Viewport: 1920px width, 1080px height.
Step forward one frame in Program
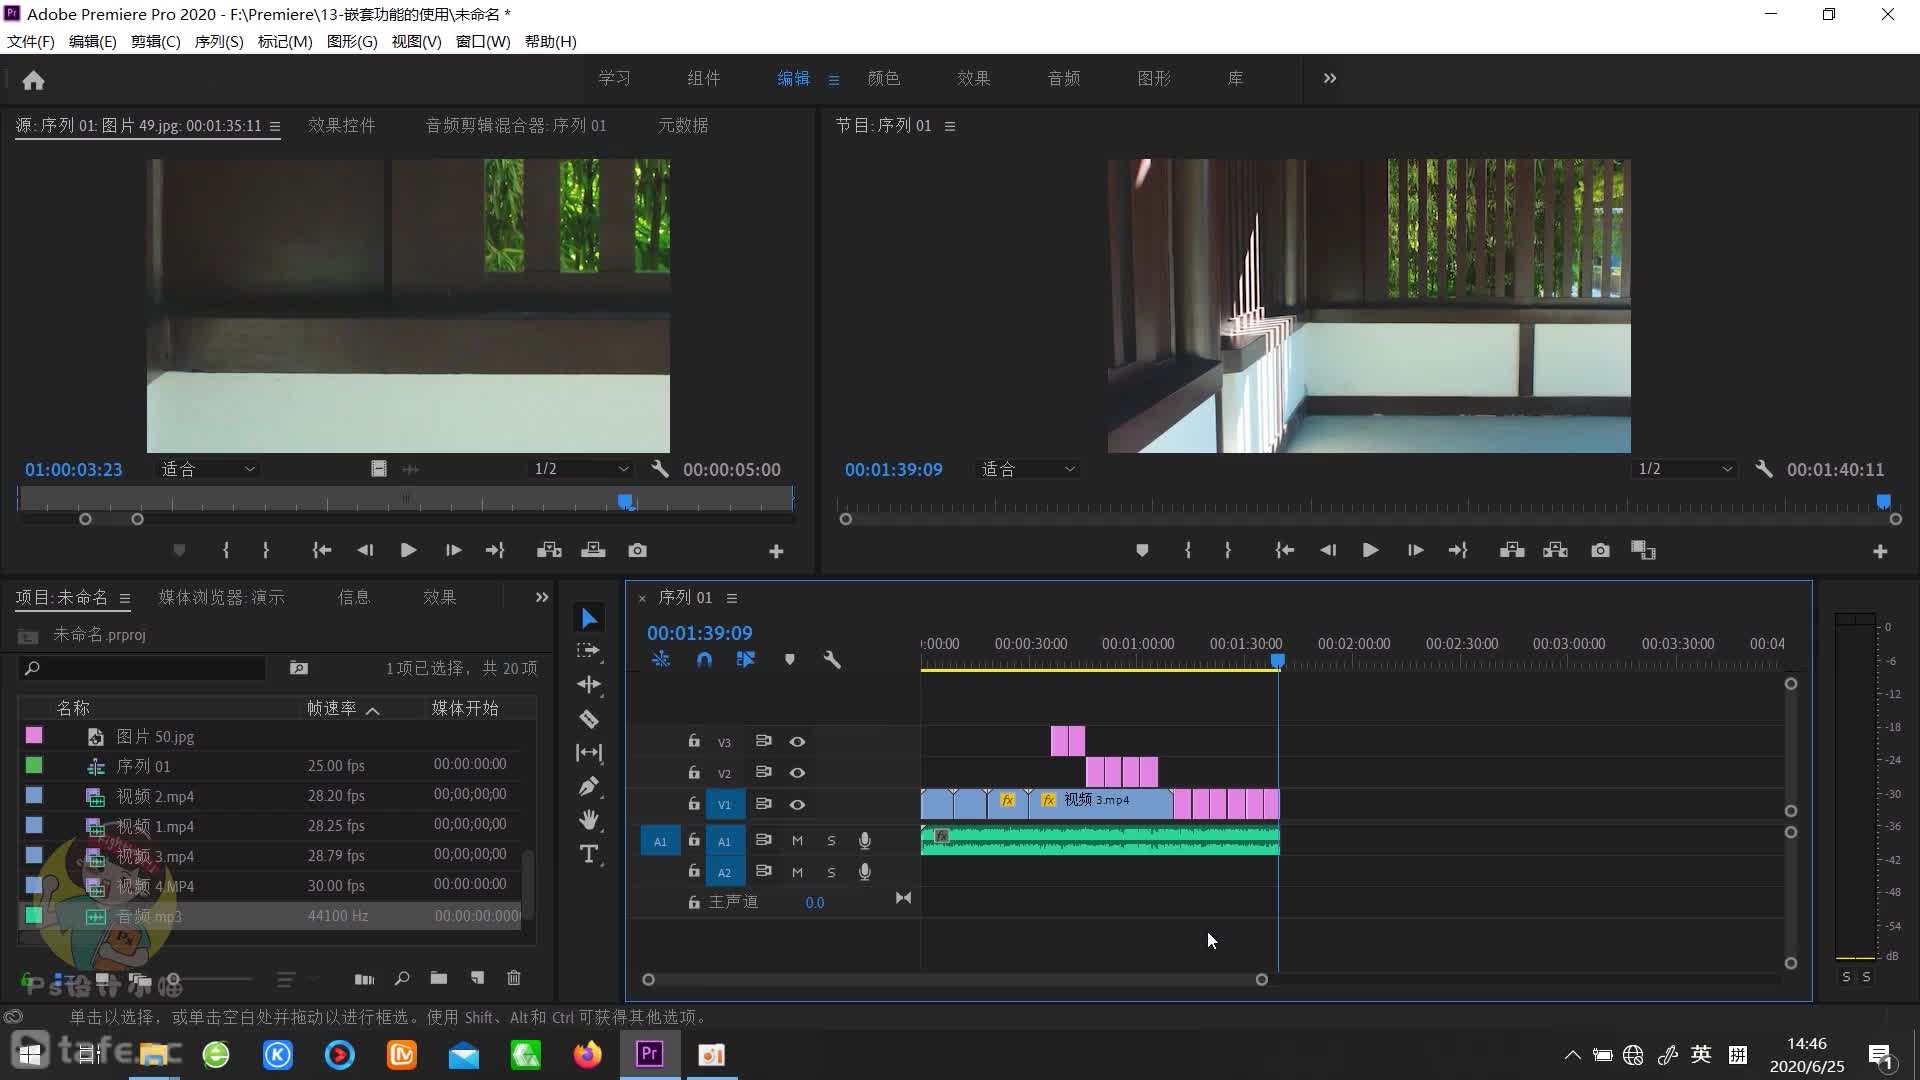point(1415,551)
